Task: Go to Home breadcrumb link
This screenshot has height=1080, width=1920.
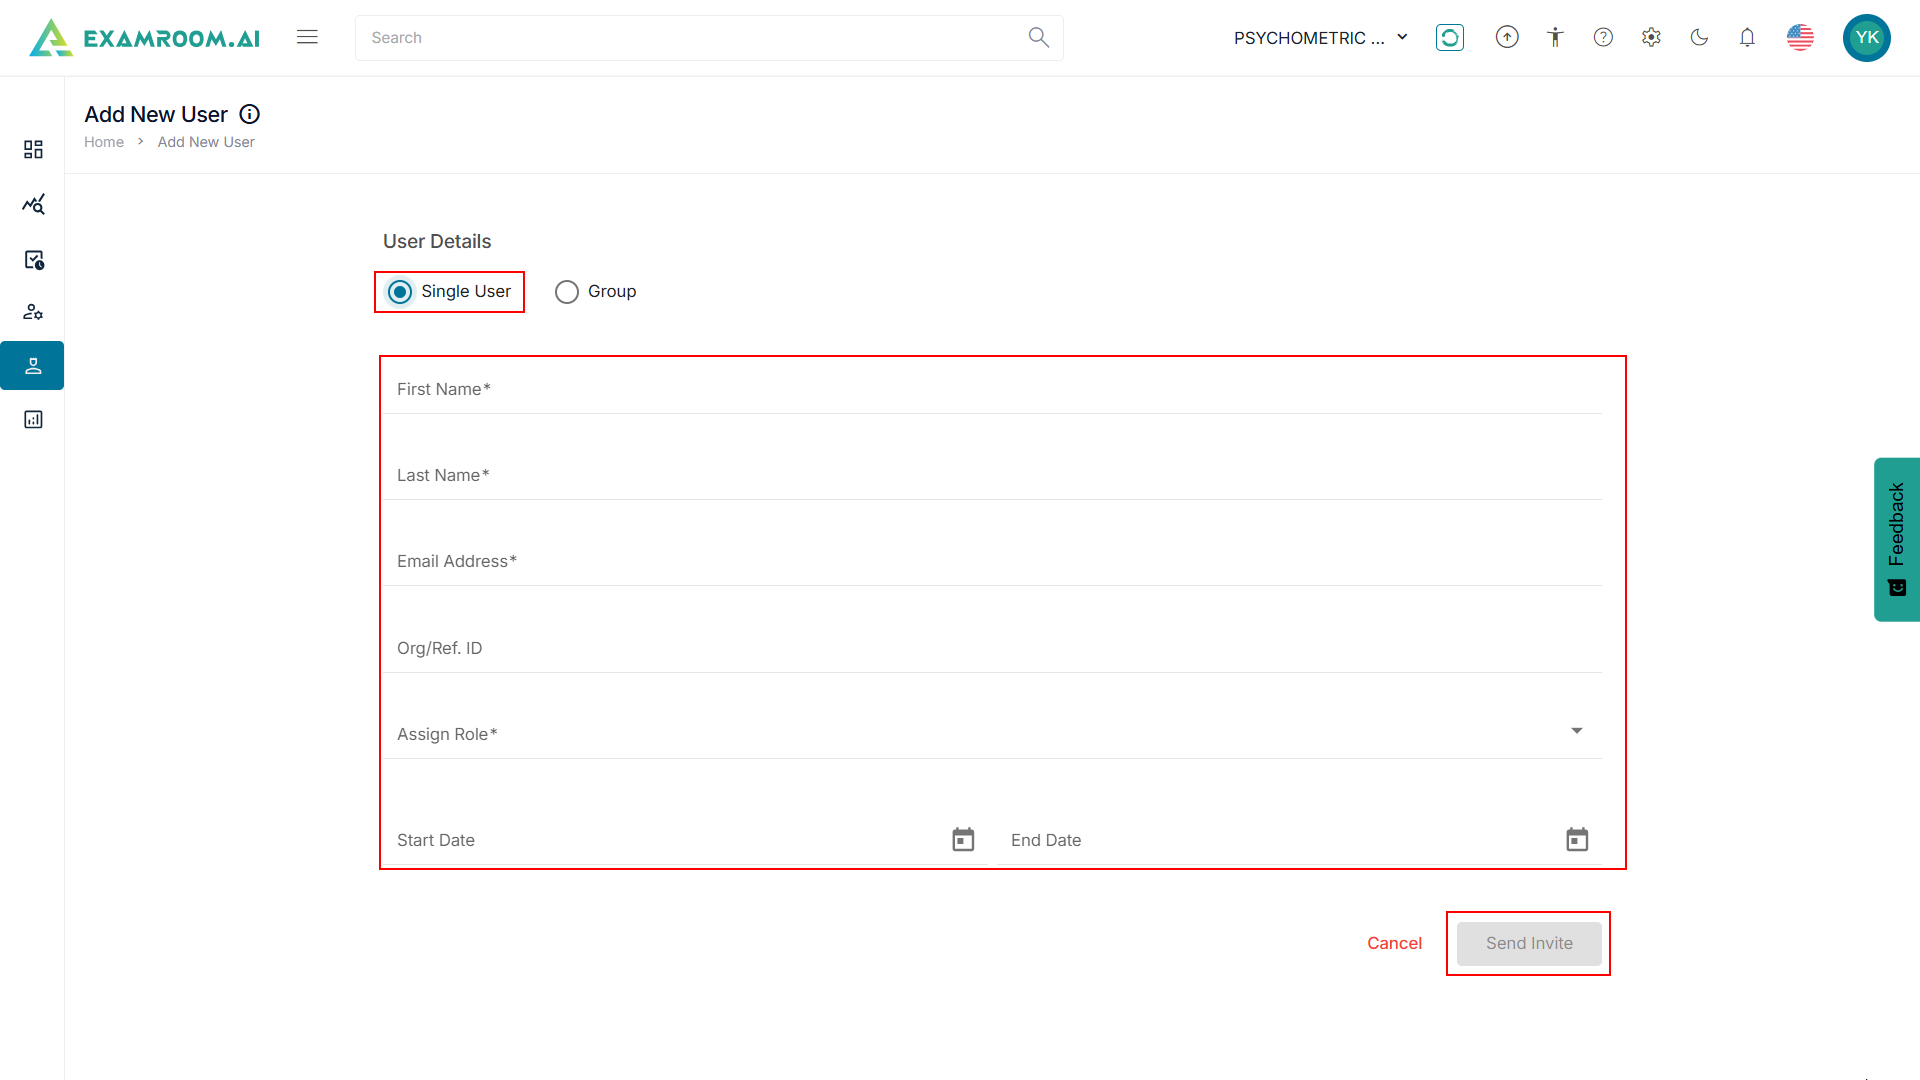Action: 104,142
